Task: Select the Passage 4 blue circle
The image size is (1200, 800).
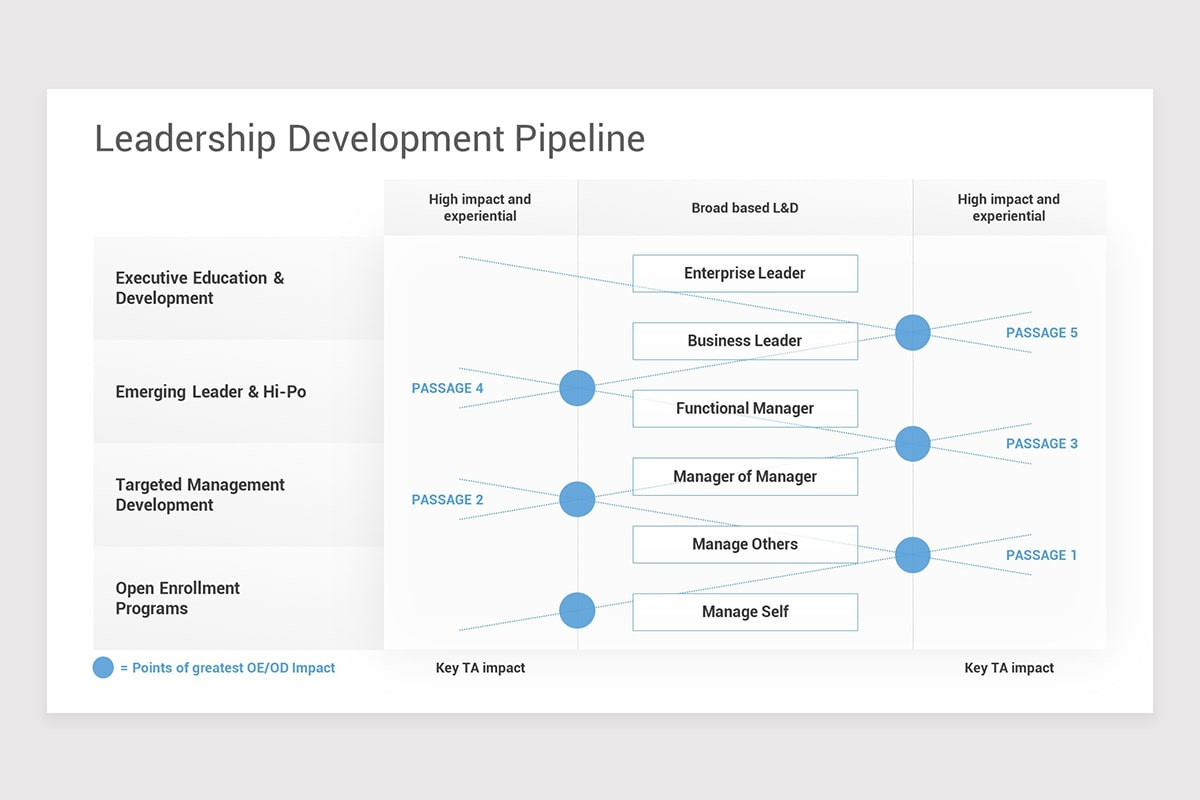Action: pyautogui.click(x=577, y=388)
